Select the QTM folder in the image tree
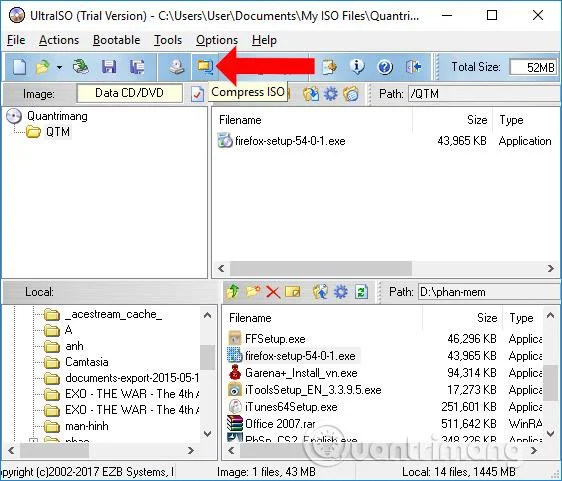 57,132
